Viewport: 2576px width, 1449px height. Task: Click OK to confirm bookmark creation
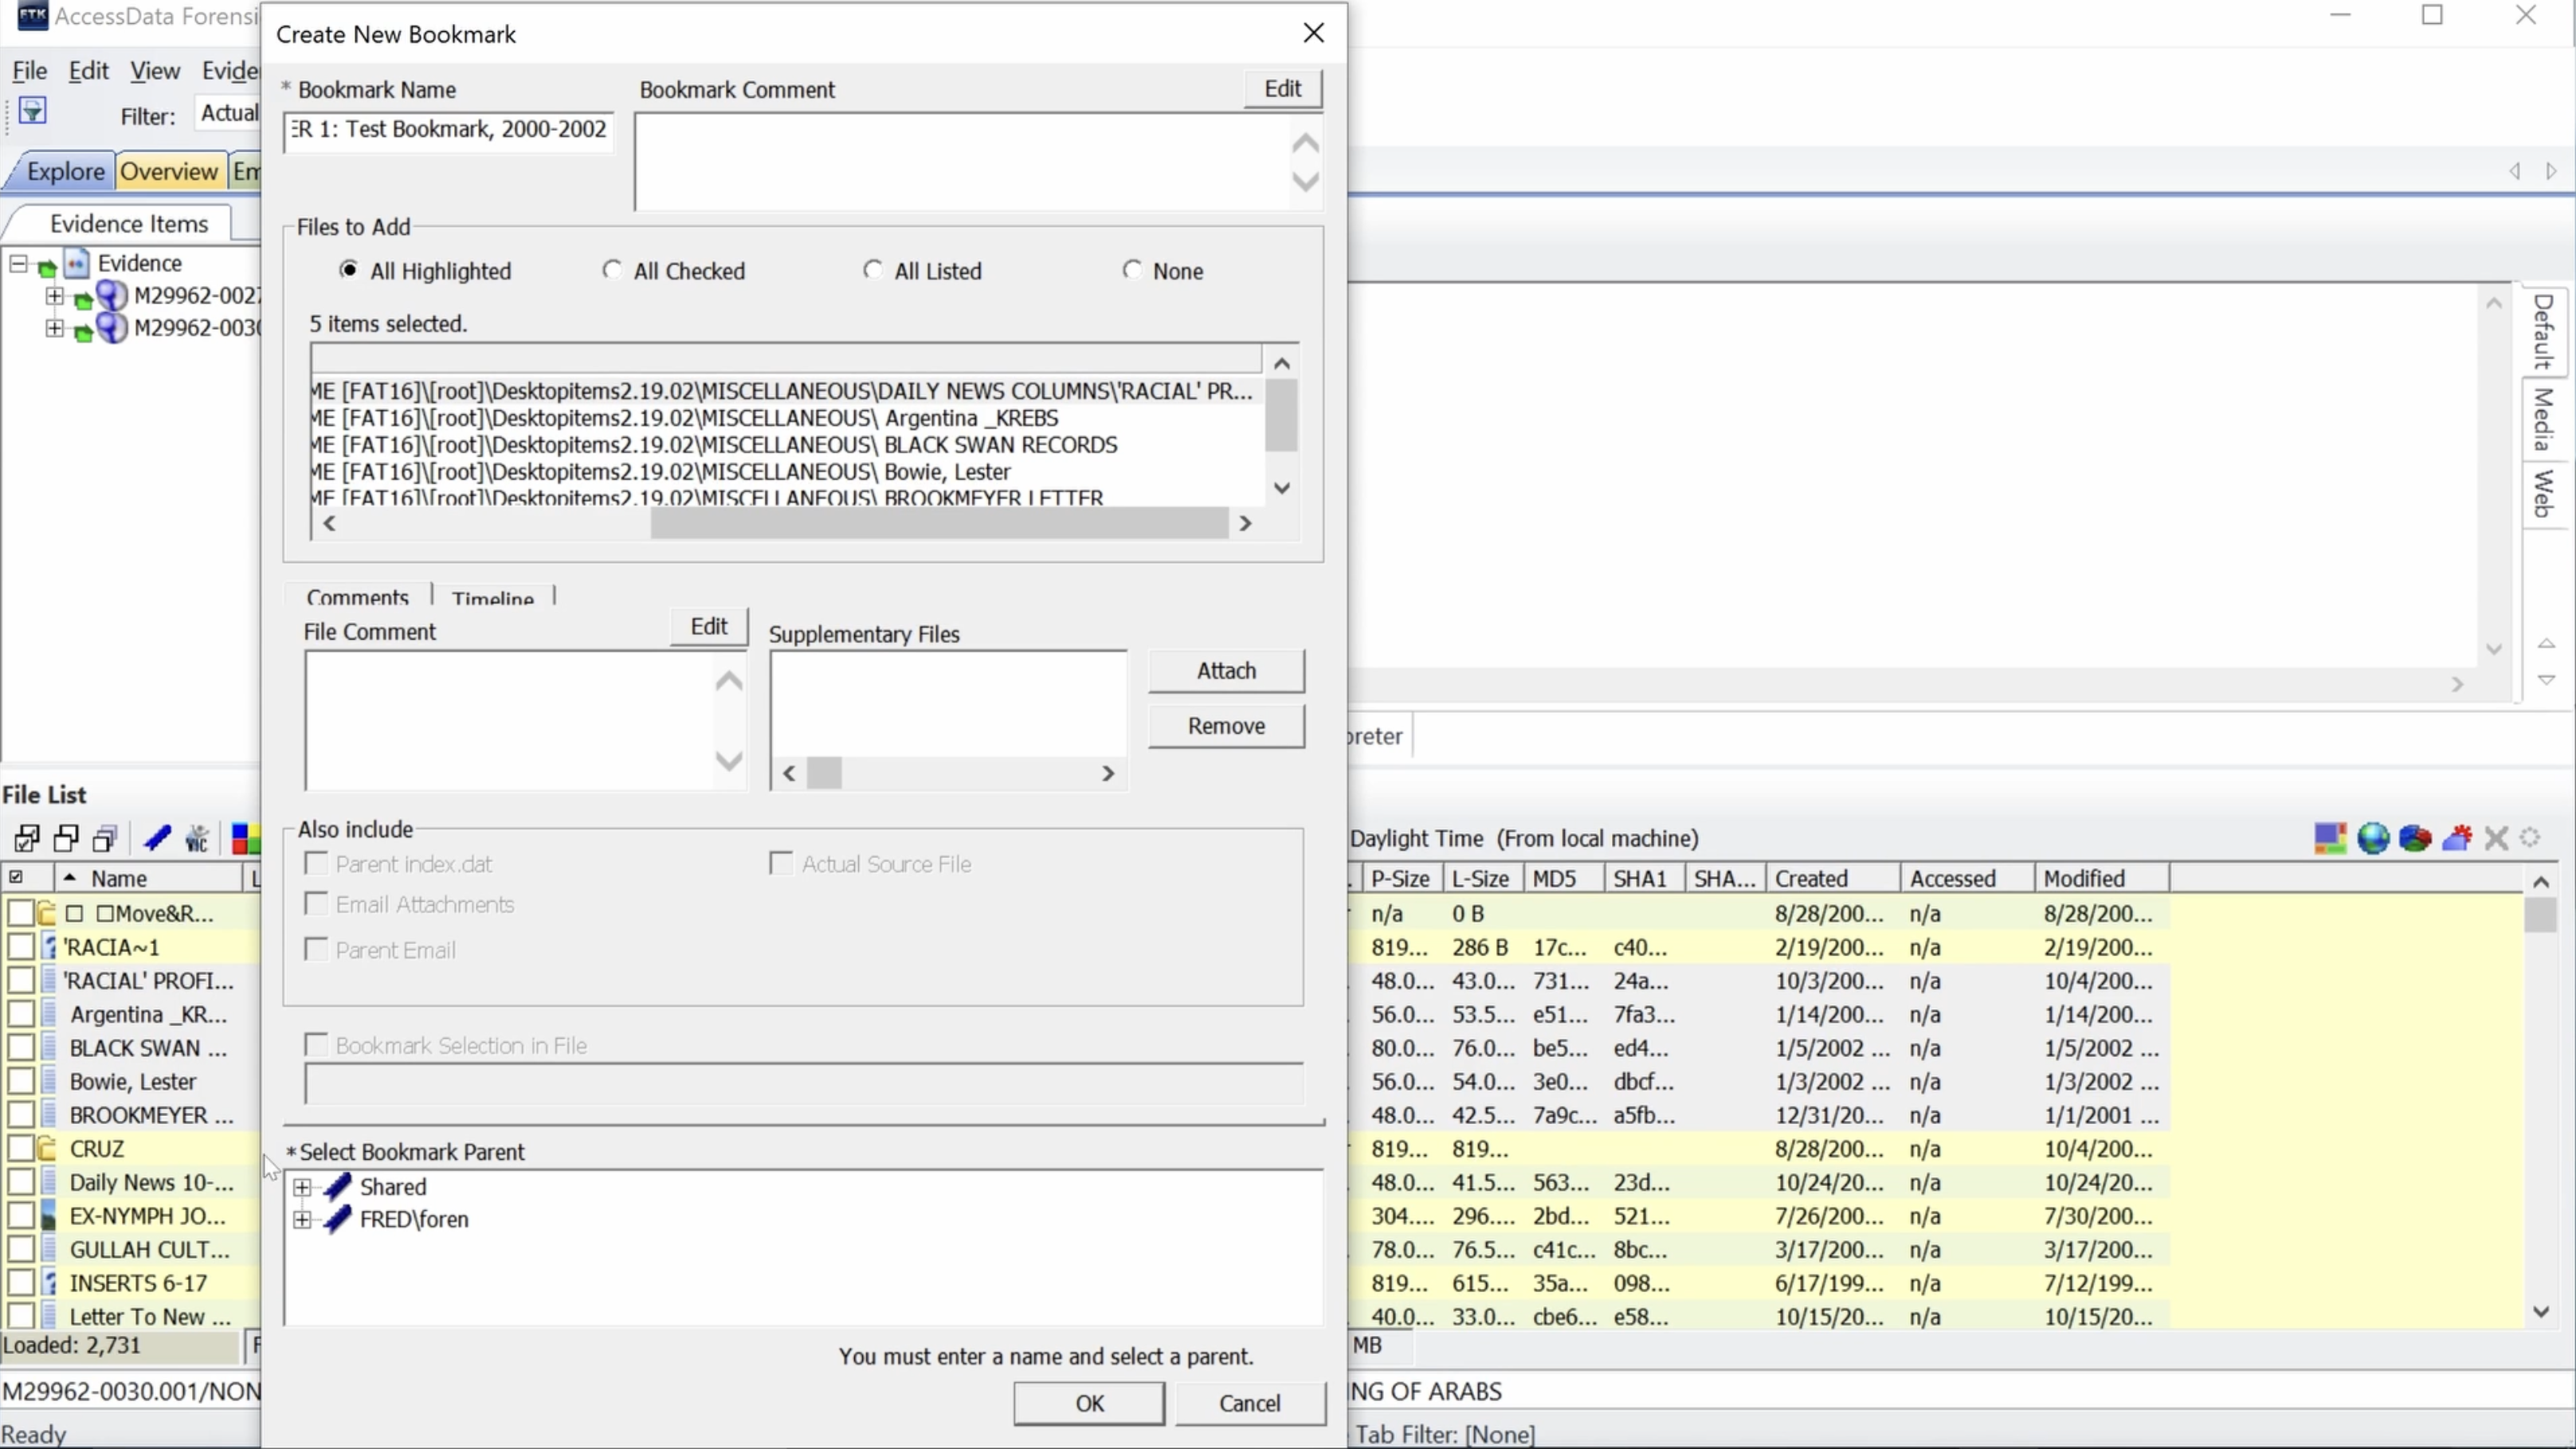[1090, 1403]
